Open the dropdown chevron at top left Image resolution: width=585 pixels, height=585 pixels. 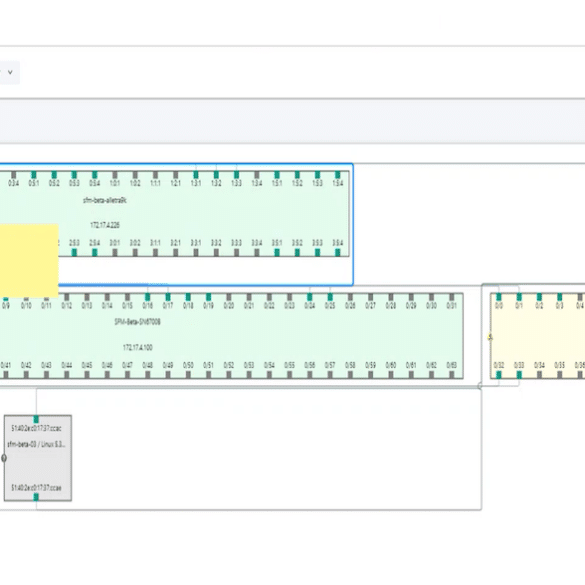10,72
